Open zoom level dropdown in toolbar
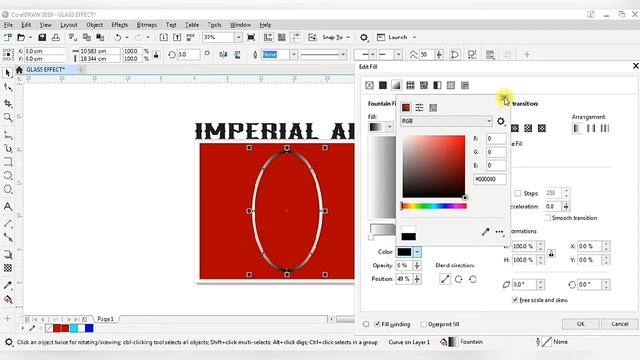 (238, 38)
